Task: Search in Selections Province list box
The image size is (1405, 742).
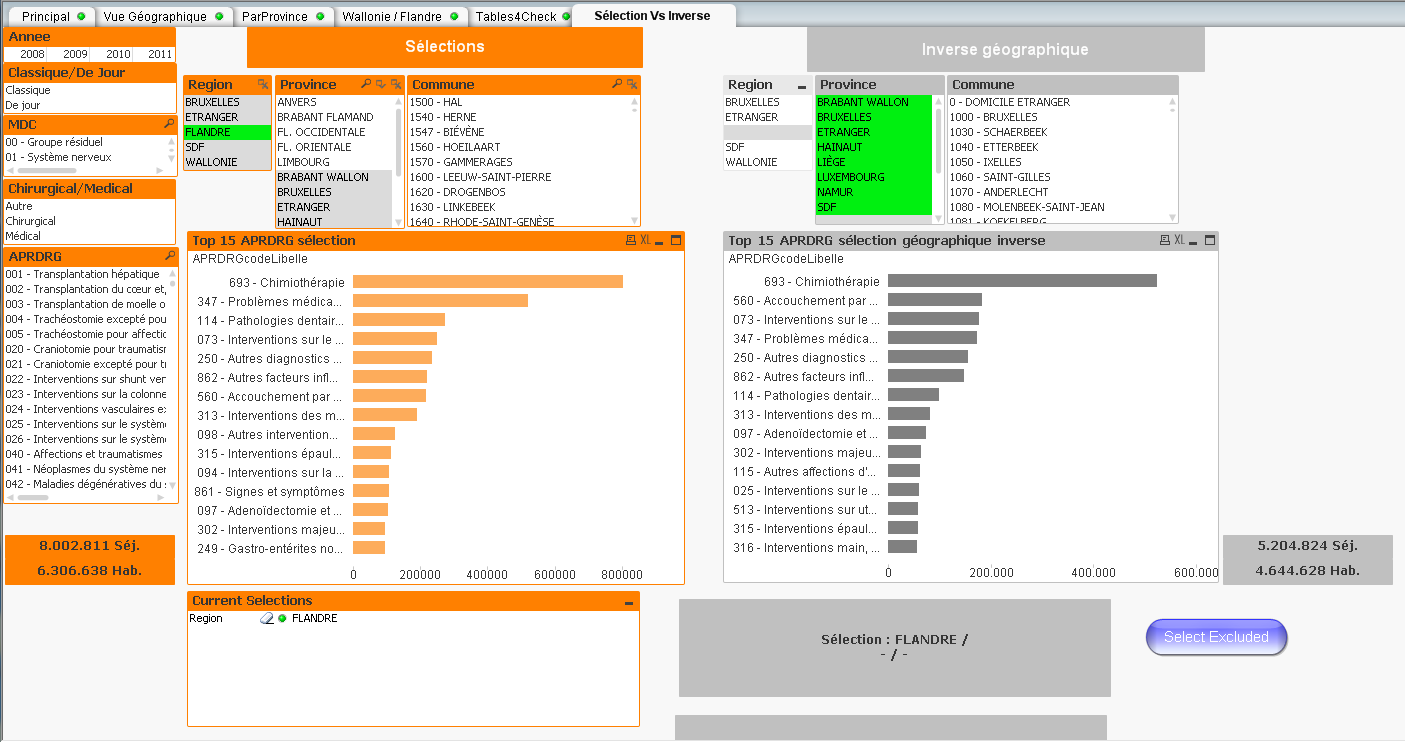Action: click(x=367, y=85)
